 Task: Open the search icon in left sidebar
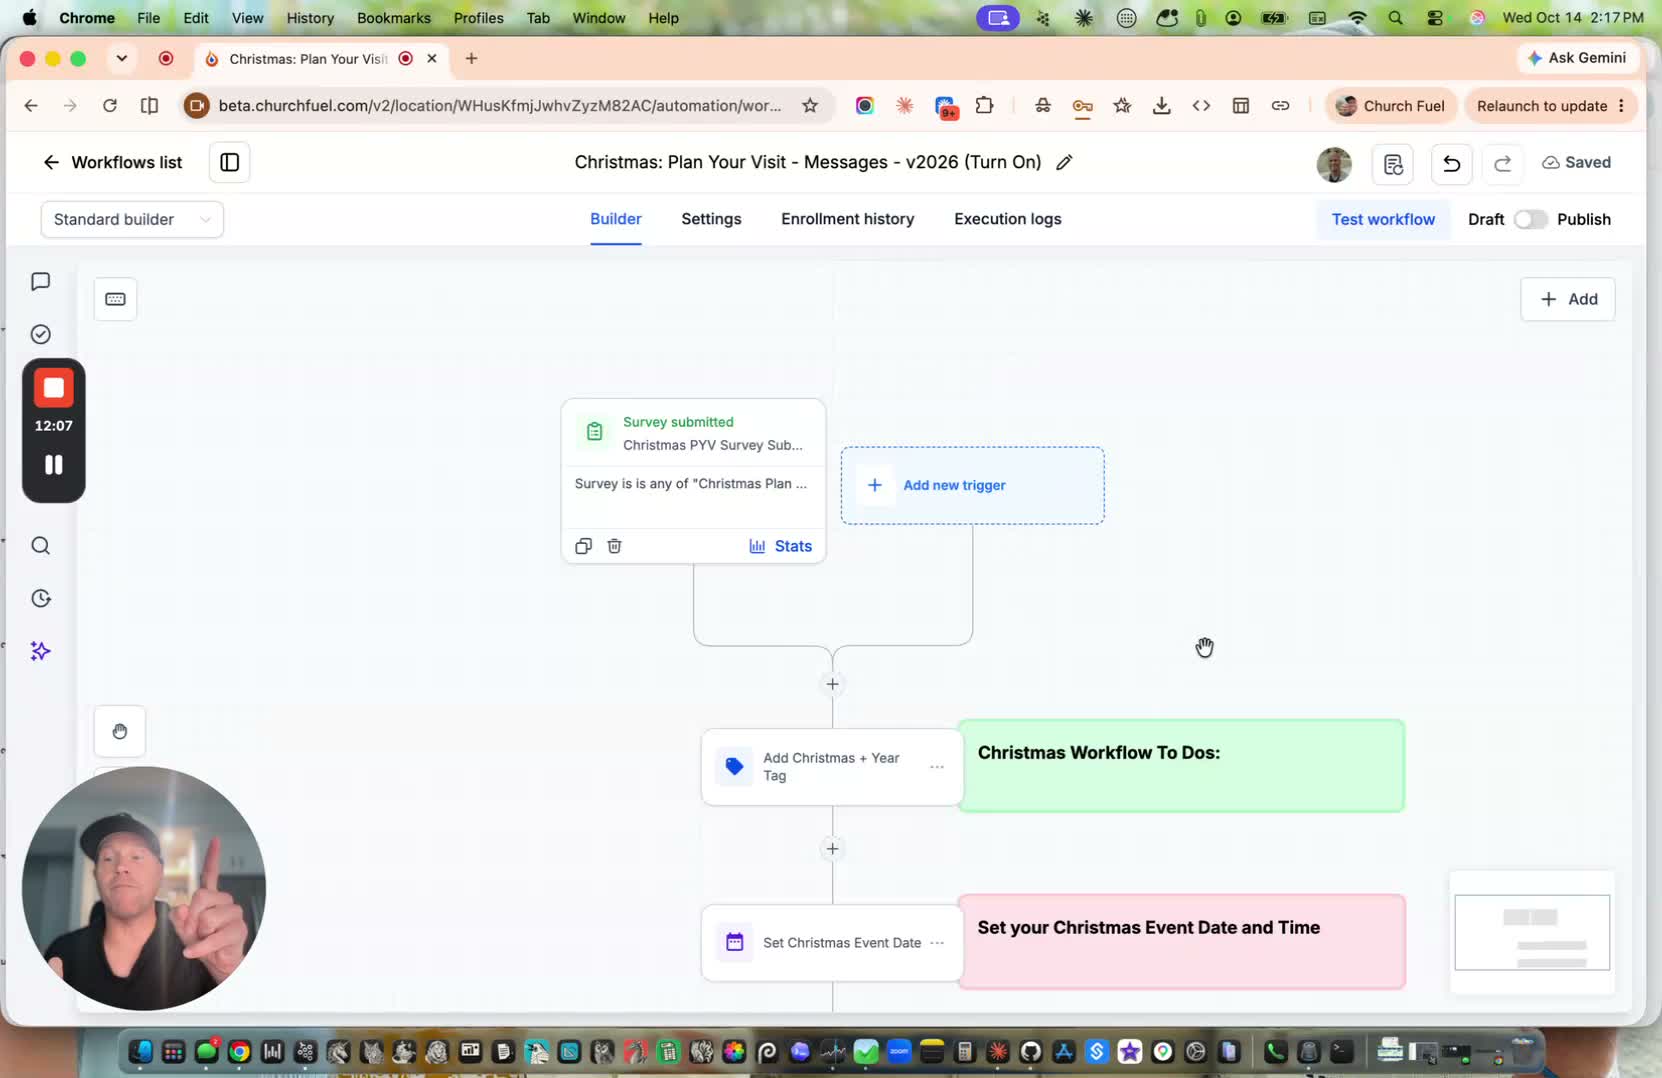click(x=40, y=545)
